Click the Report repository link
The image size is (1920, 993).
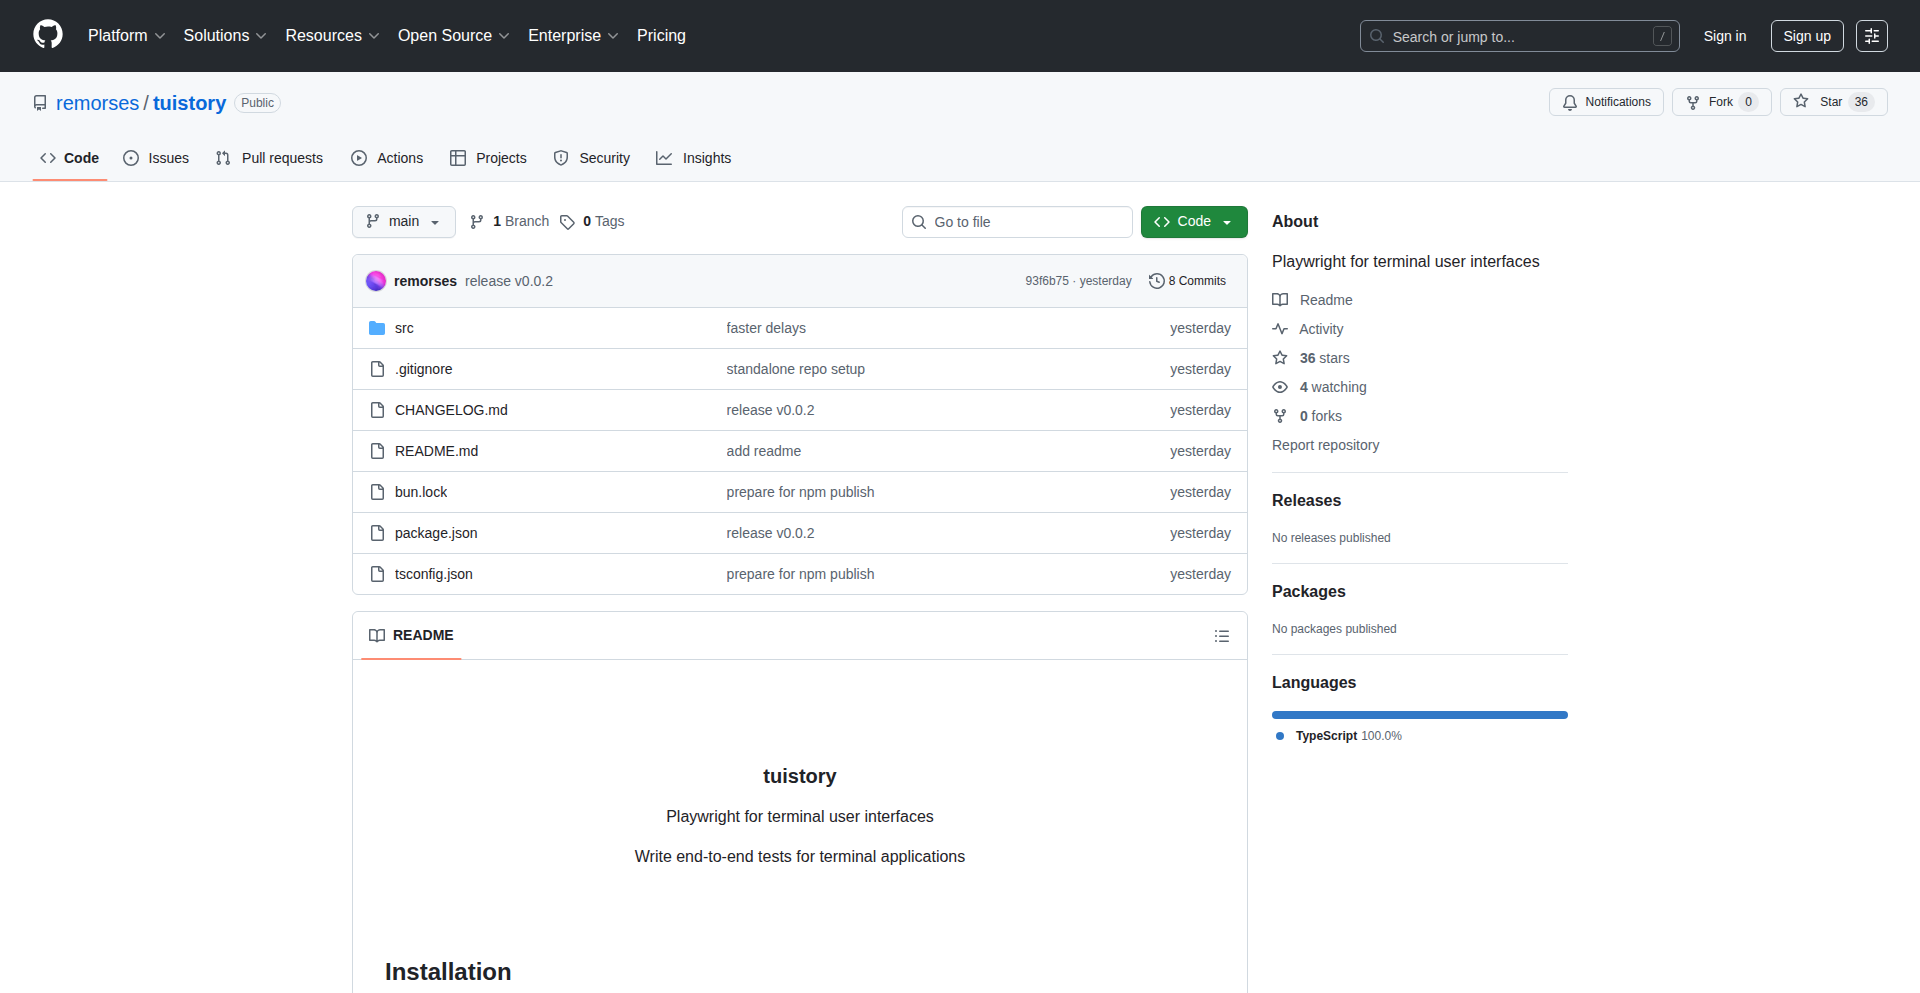[1325, 445]
